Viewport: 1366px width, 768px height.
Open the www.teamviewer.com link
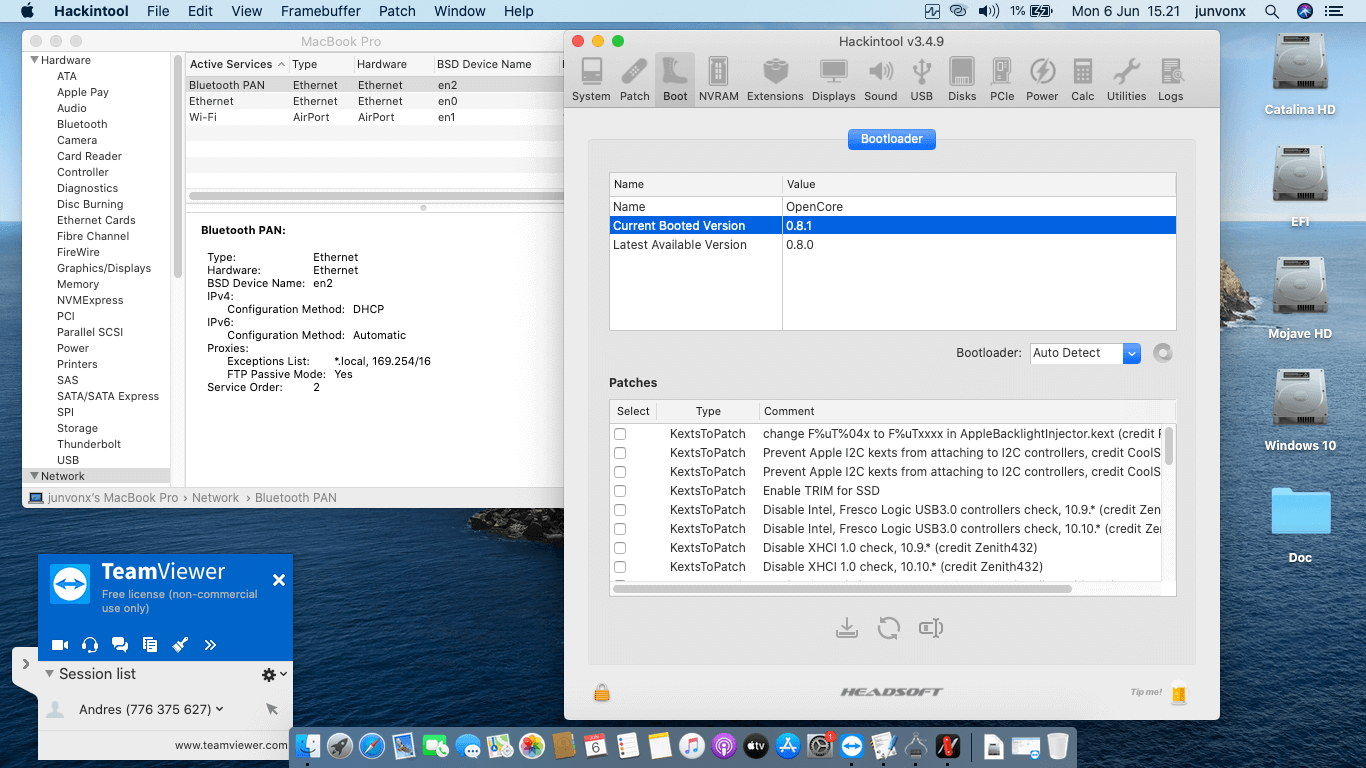(x=231, y=745)
